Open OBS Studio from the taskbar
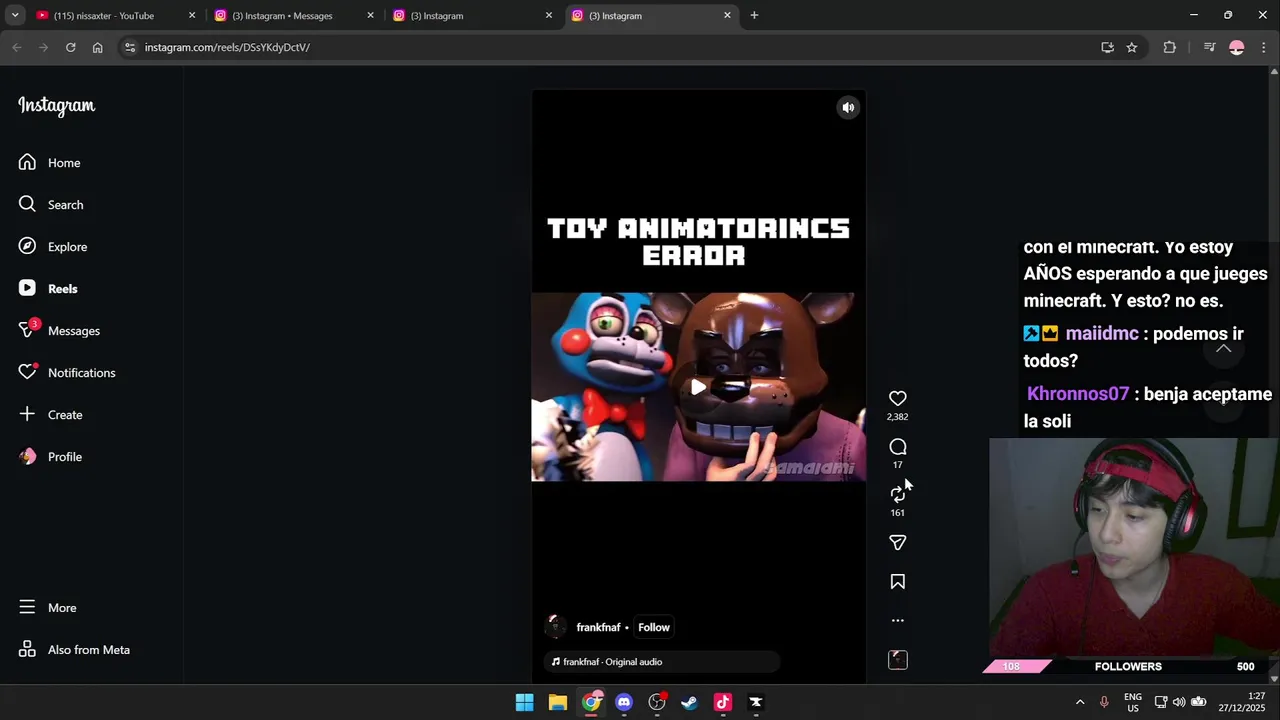1280x720 pixels. pos(657,703)
